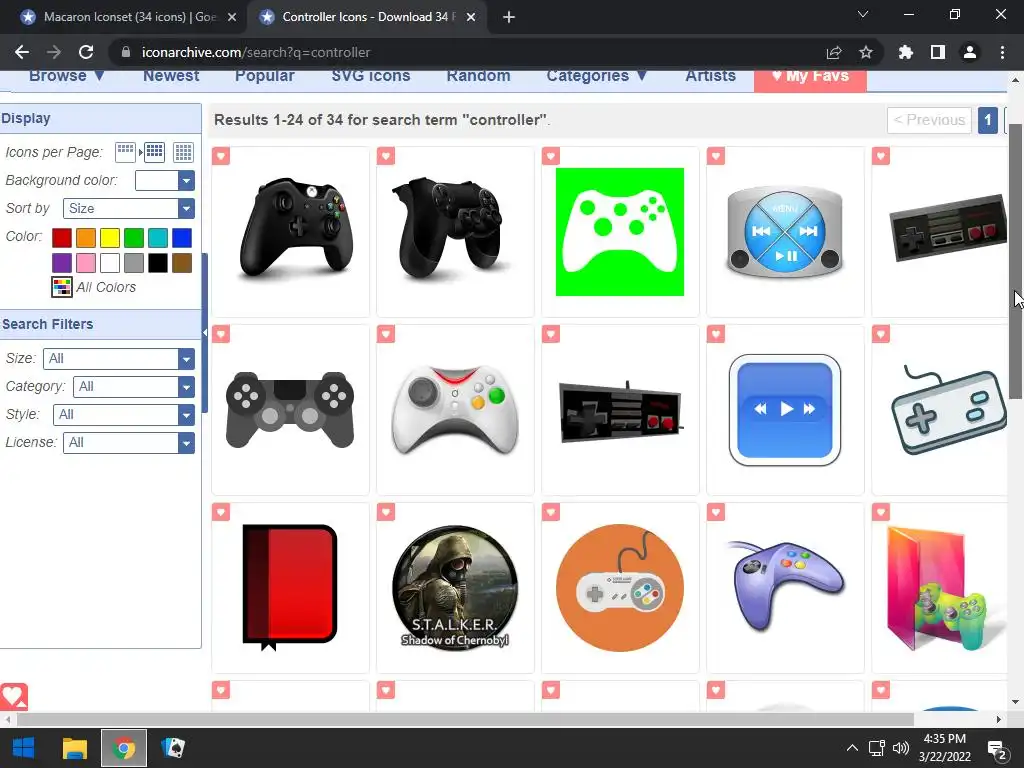Go to the Newest page
The height and width of the screenshot is (768, 1024).
tap(171, 76)
